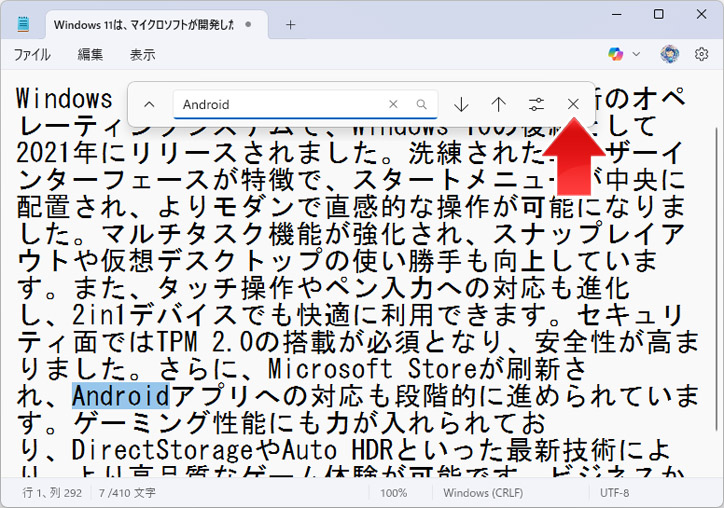Click 7/410 文字 character count
This screenshot has width=724, height=508.
[127, 493]
